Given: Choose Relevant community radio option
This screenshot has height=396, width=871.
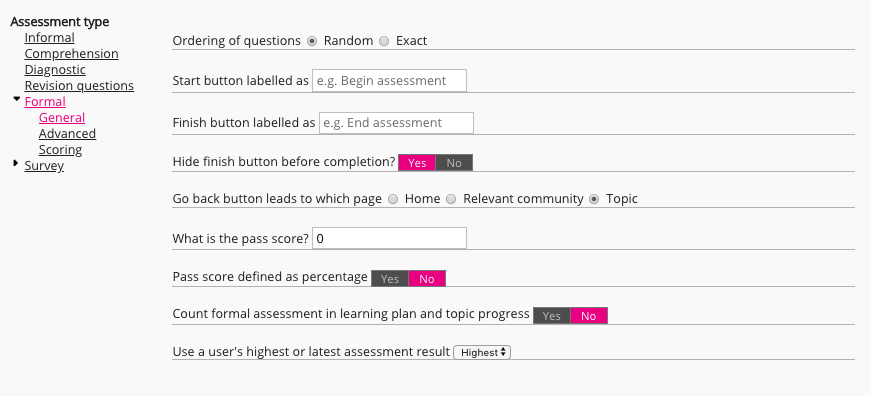Looking at the screenshot, I should (x=451, y=199).
